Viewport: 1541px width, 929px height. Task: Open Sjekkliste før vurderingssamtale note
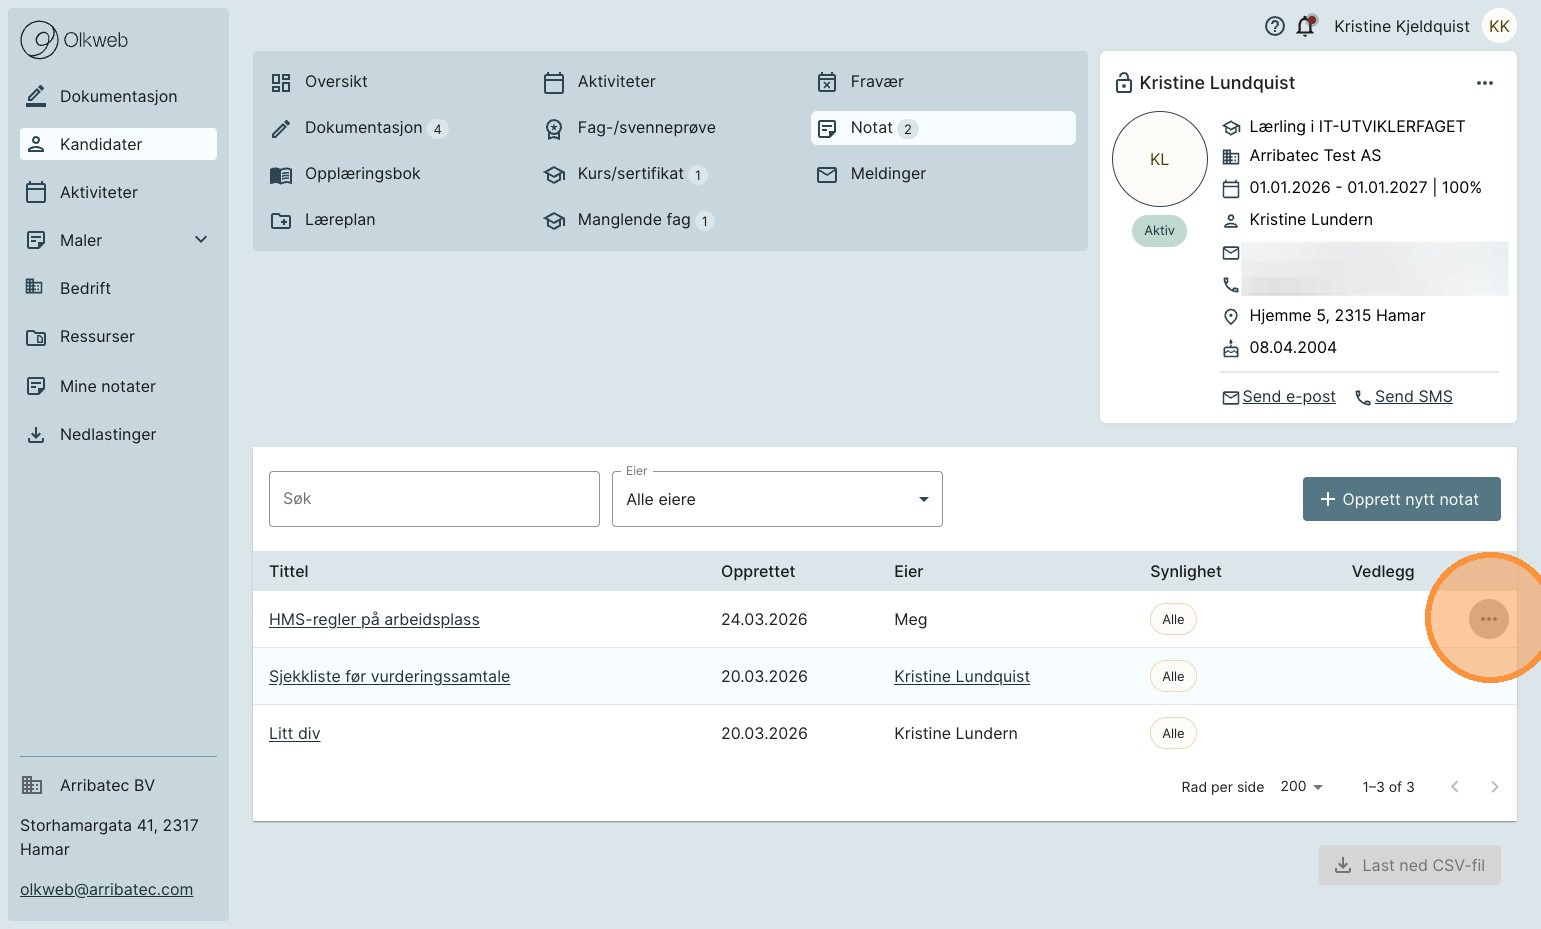pos(389,677)
